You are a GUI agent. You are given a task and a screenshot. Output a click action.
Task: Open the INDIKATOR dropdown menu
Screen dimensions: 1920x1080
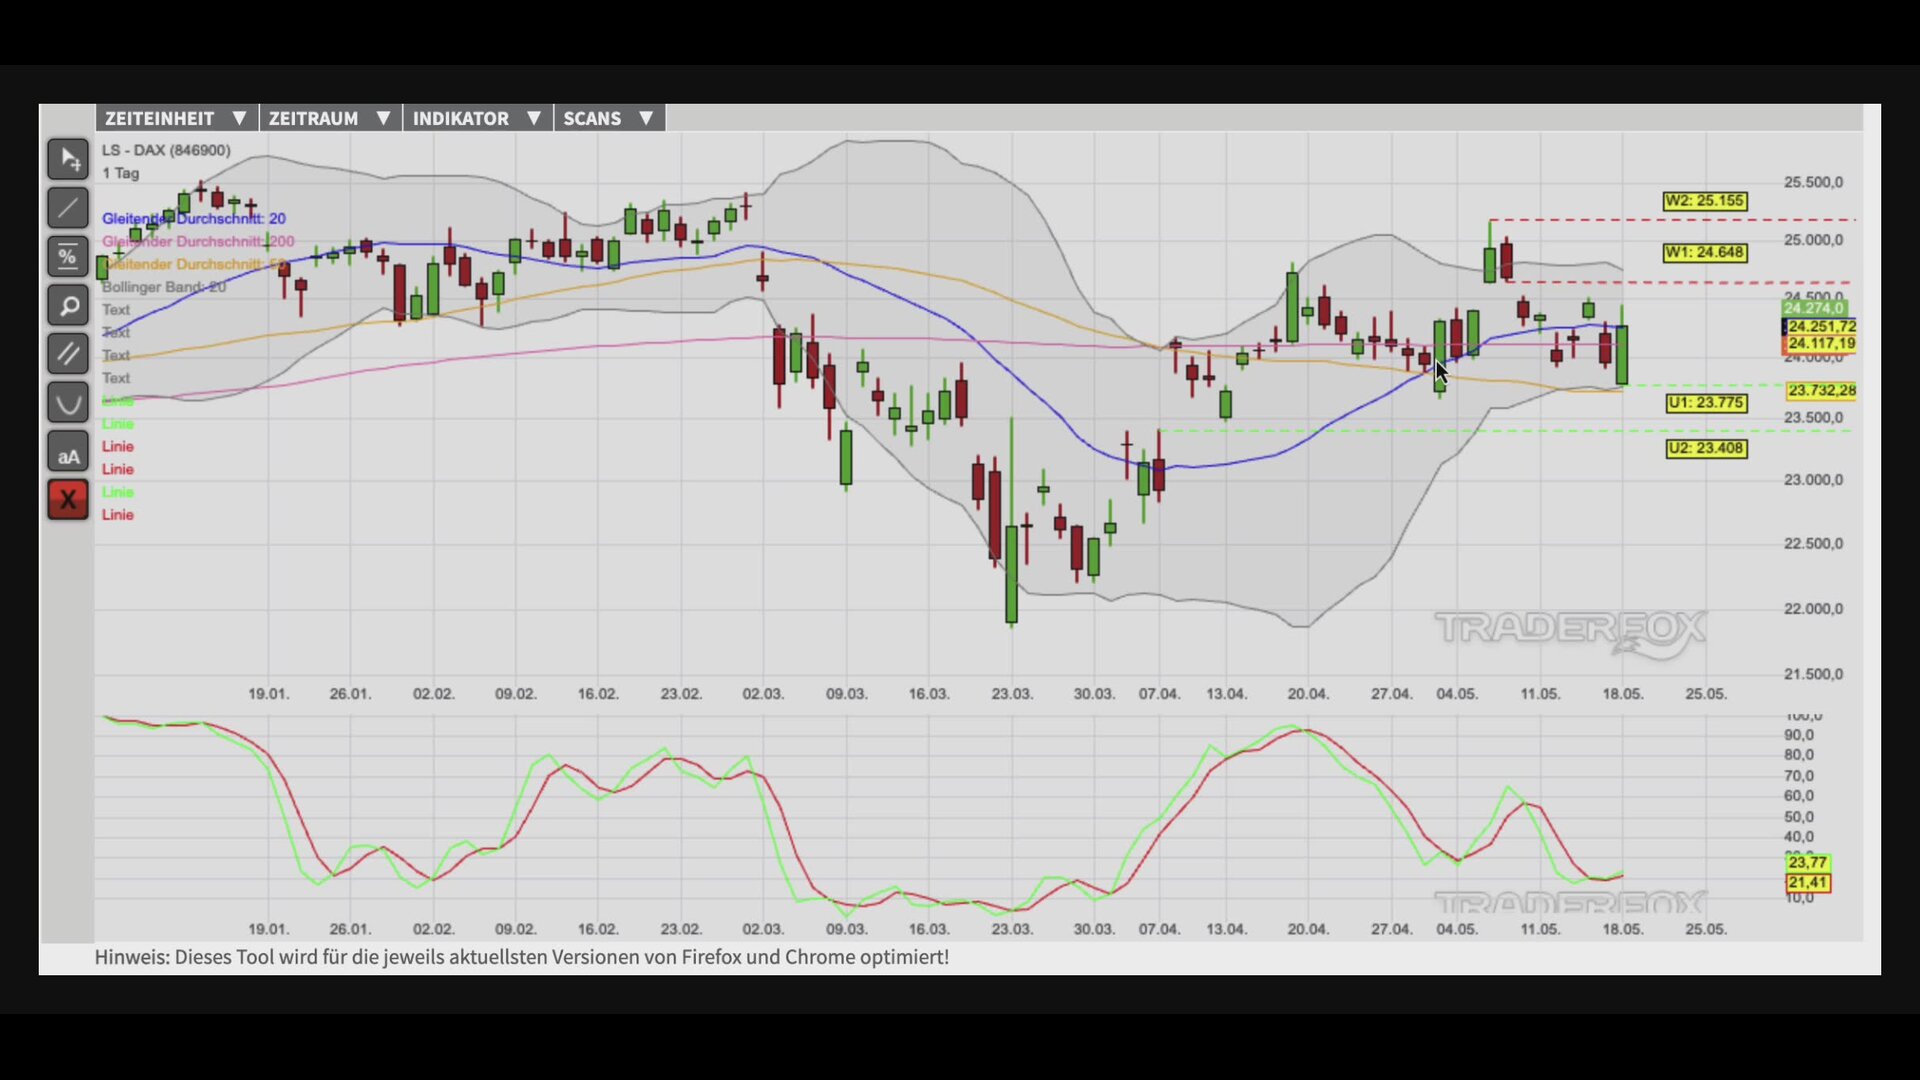tap(477, 118)
